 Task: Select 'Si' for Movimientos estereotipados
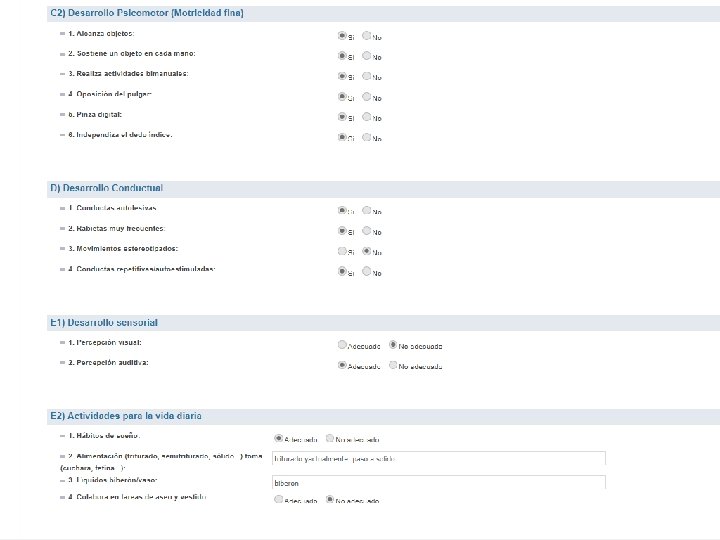tap(343, 251)
